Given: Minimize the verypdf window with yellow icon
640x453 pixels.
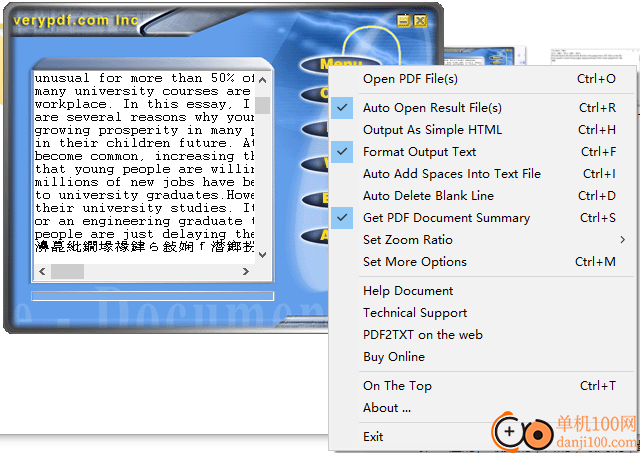Looking at the screenshot, I should [403, 20].
